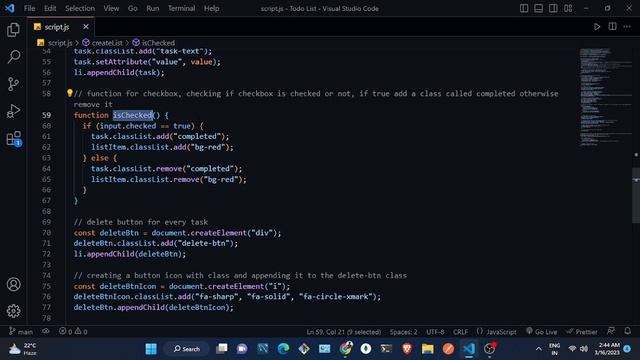This screenshot has width=640, height=360.
Task: Open the Terminal menu
Action: point(181,8)
